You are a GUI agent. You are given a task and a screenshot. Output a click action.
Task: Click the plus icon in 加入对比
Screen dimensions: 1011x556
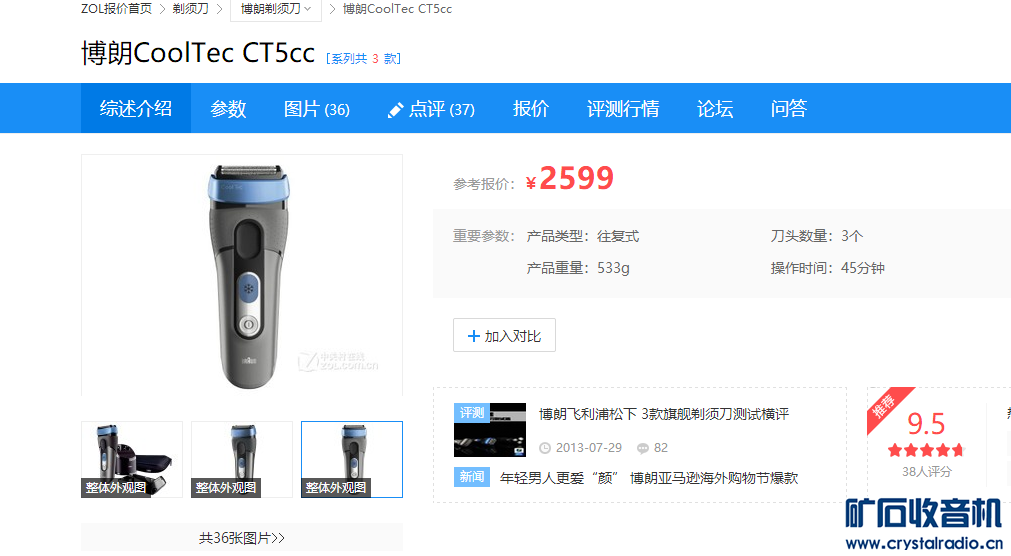(x=473, y=336)
